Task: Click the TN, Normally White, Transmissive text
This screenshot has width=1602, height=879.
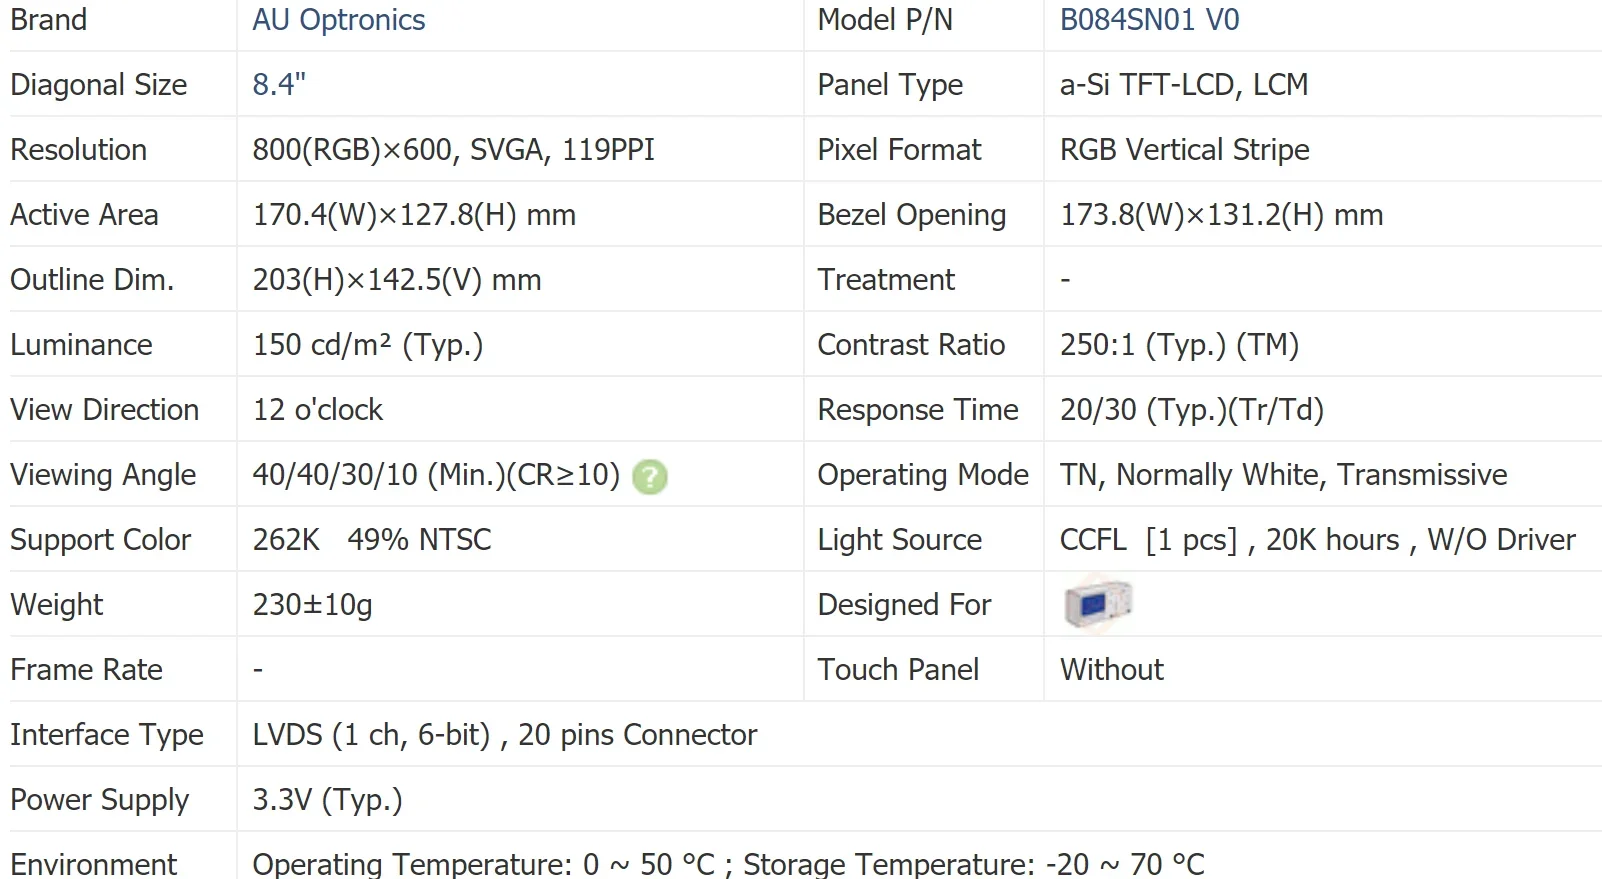Action: tap(1283, 475)
